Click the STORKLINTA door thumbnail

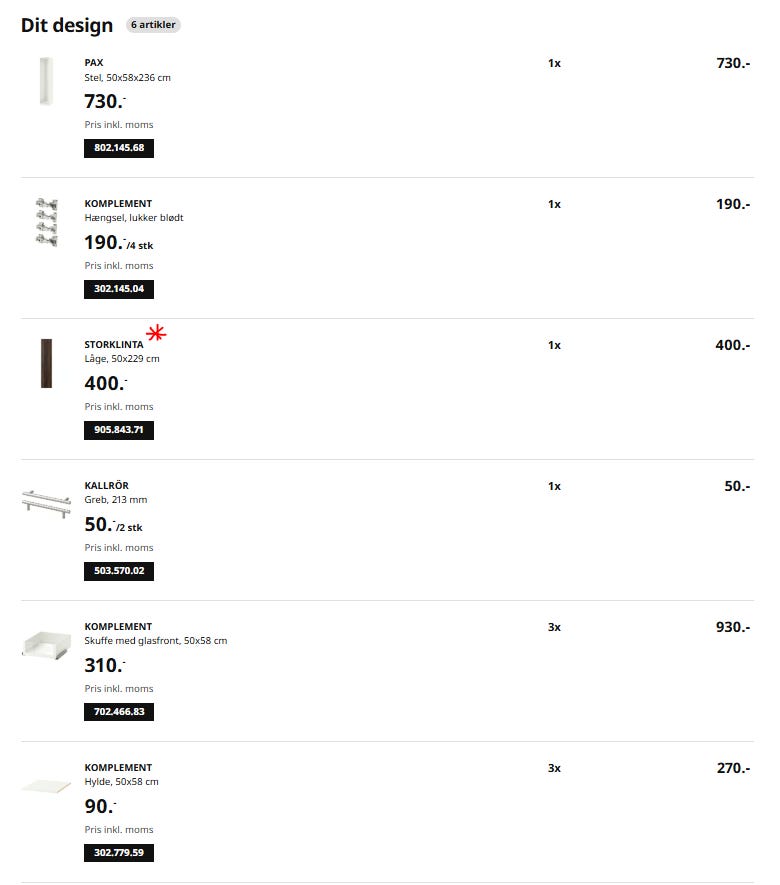46,363
